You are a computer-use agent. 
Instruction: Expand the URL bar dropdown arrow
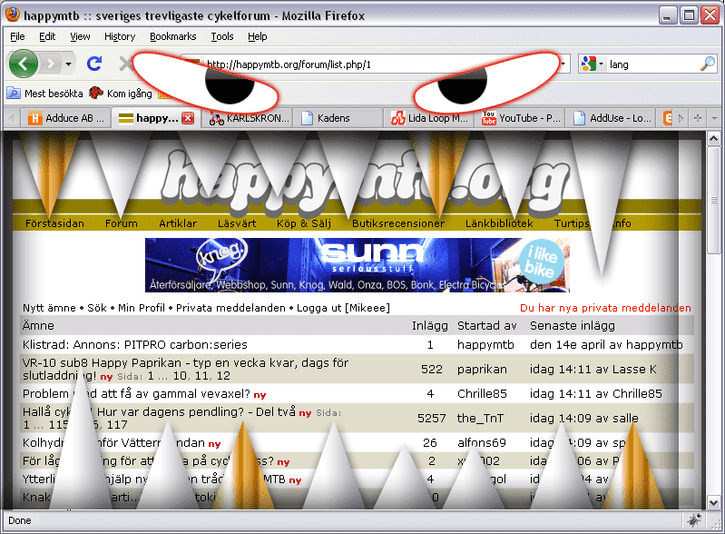(x=564, y=64)
